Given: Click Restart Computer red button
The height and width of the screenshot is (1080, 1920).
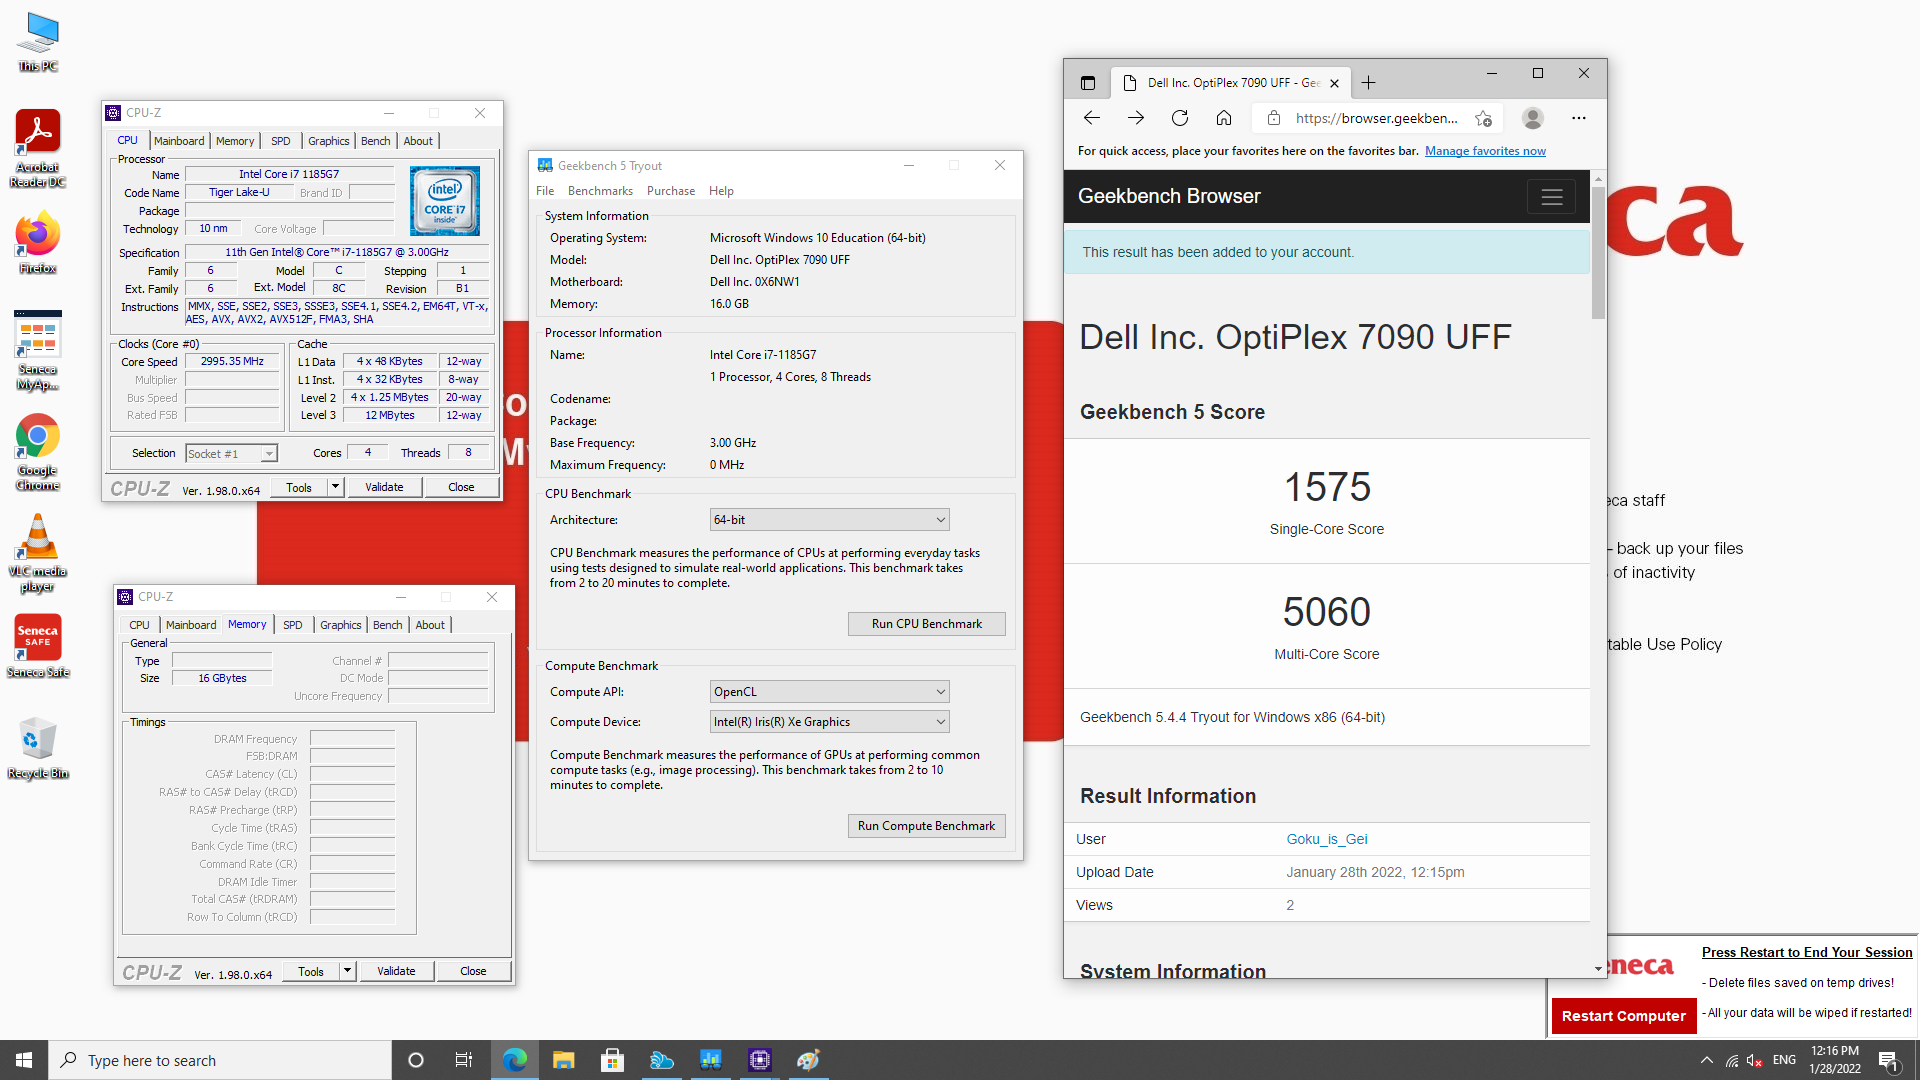Looking at the screenshot, I should (x=1623, y=1016).
